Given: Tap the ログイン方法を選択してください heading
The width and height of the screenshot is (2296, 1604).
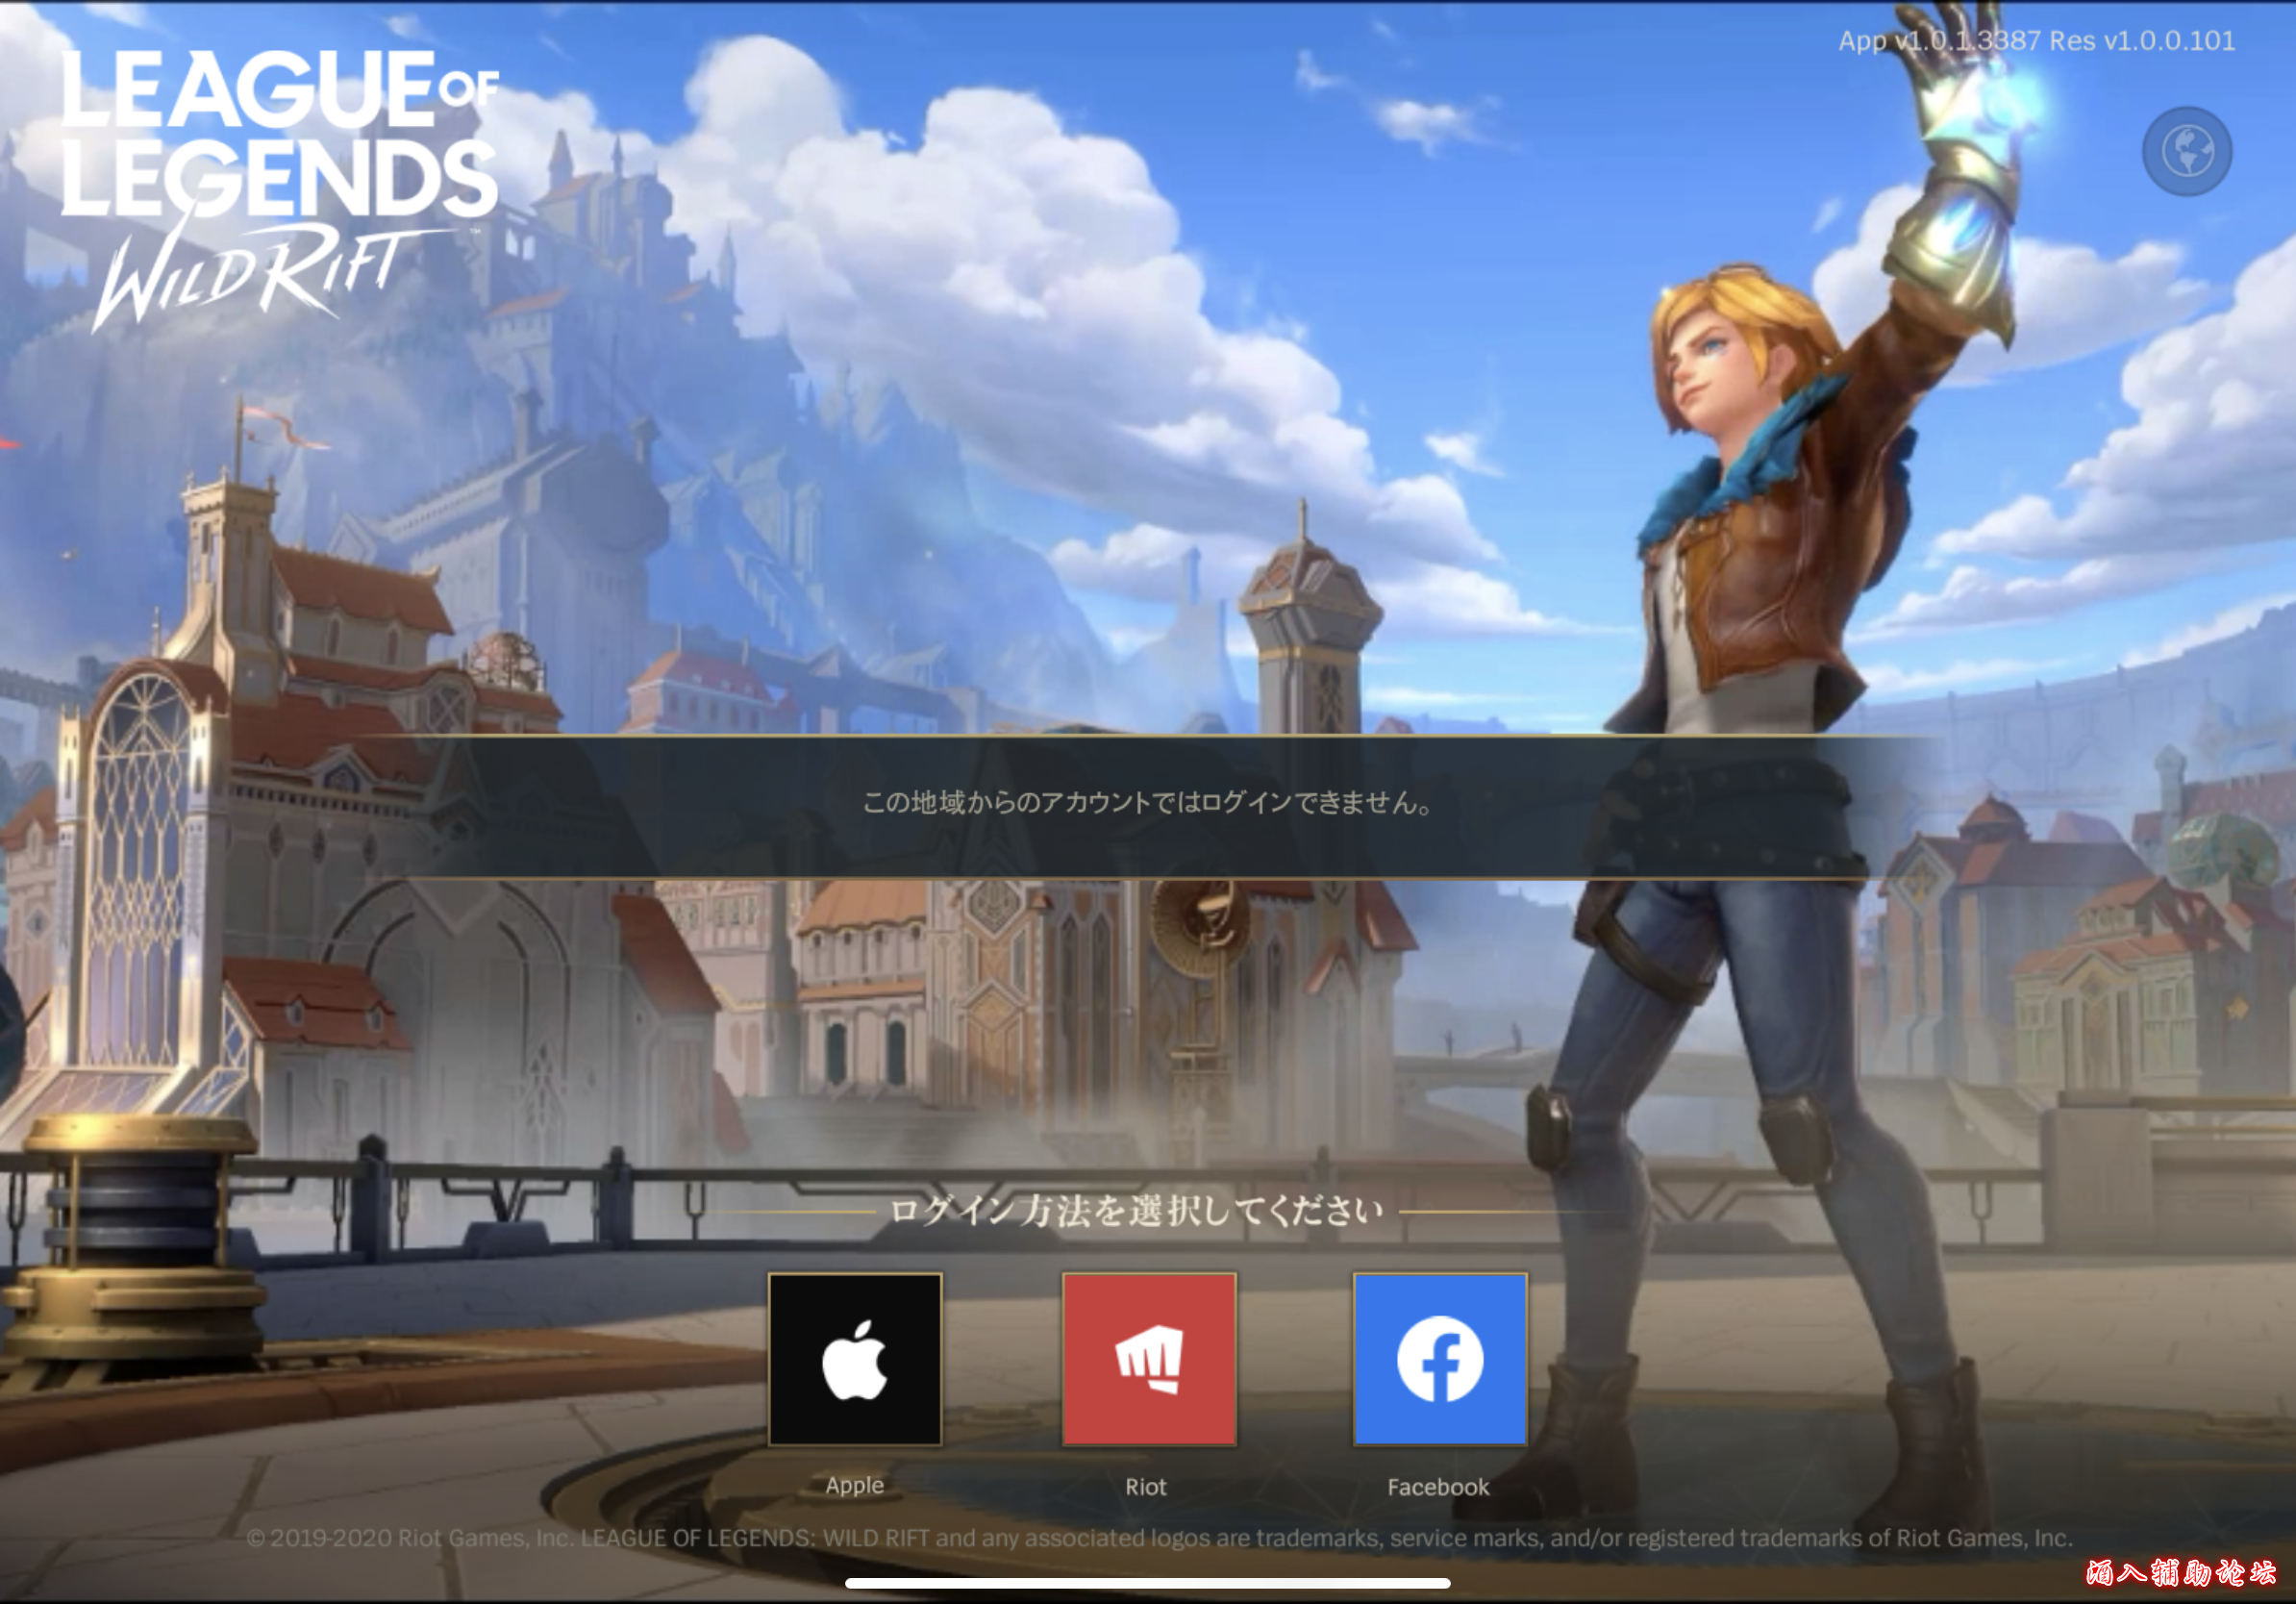Looking at the screenshot, I should [1136, 1211].
